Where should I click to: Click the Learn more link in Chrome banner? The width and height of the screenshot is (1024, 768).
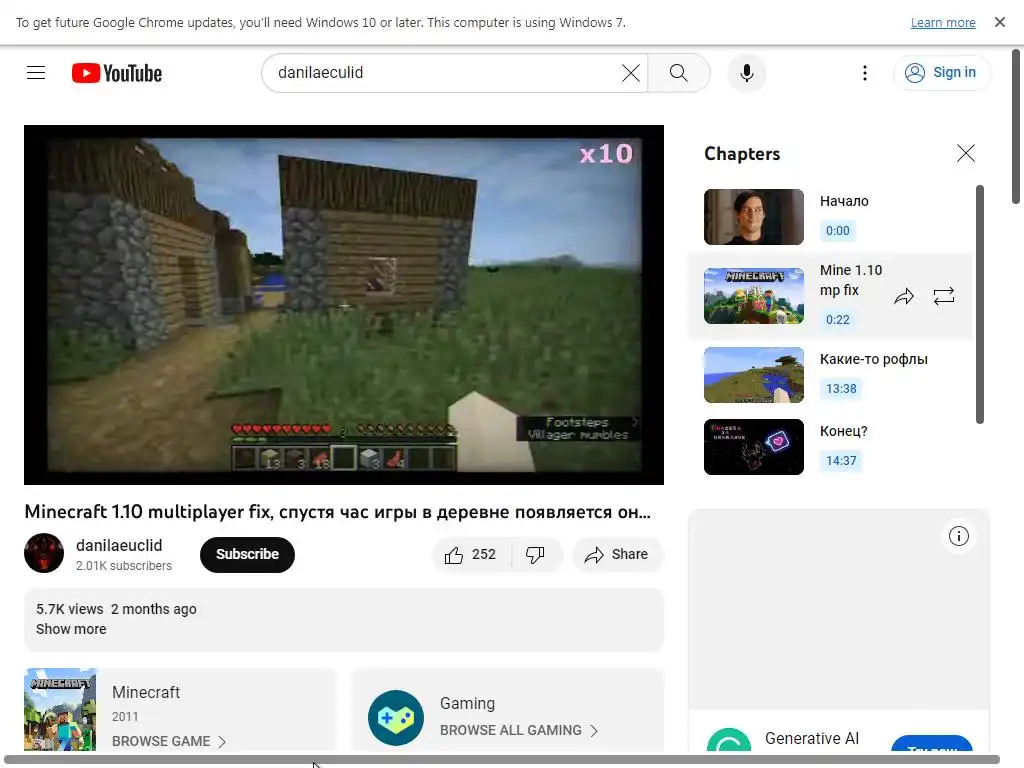[942, 22]
